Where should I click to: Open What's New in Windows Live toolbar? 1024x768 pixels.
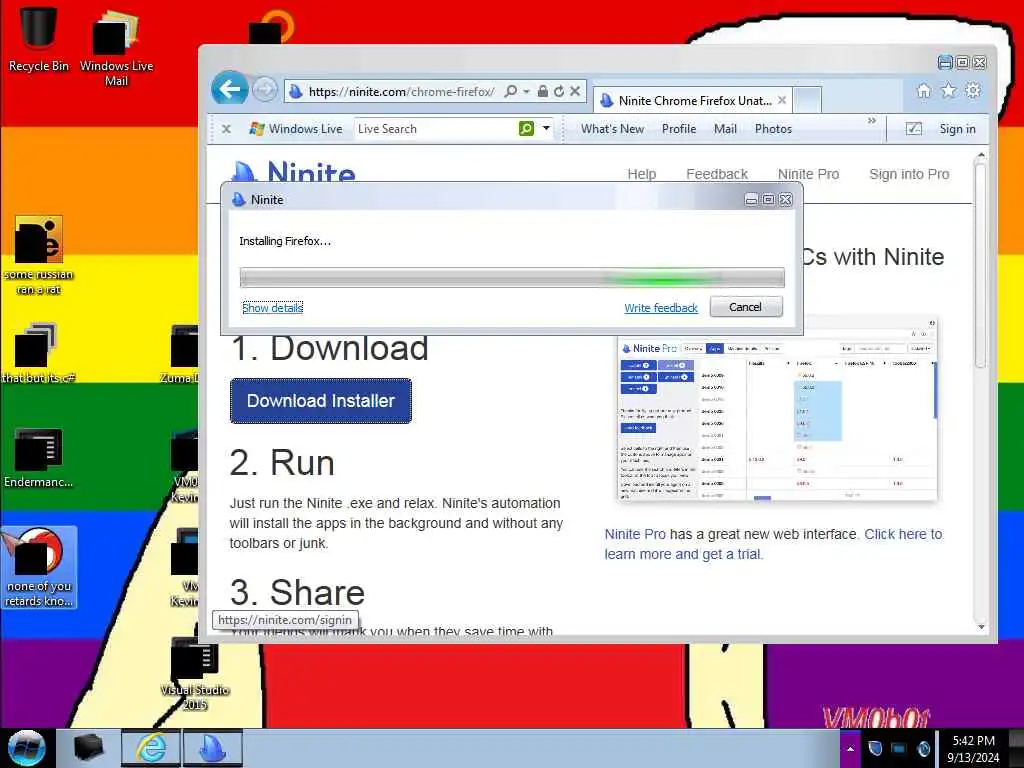pos(613,129)
